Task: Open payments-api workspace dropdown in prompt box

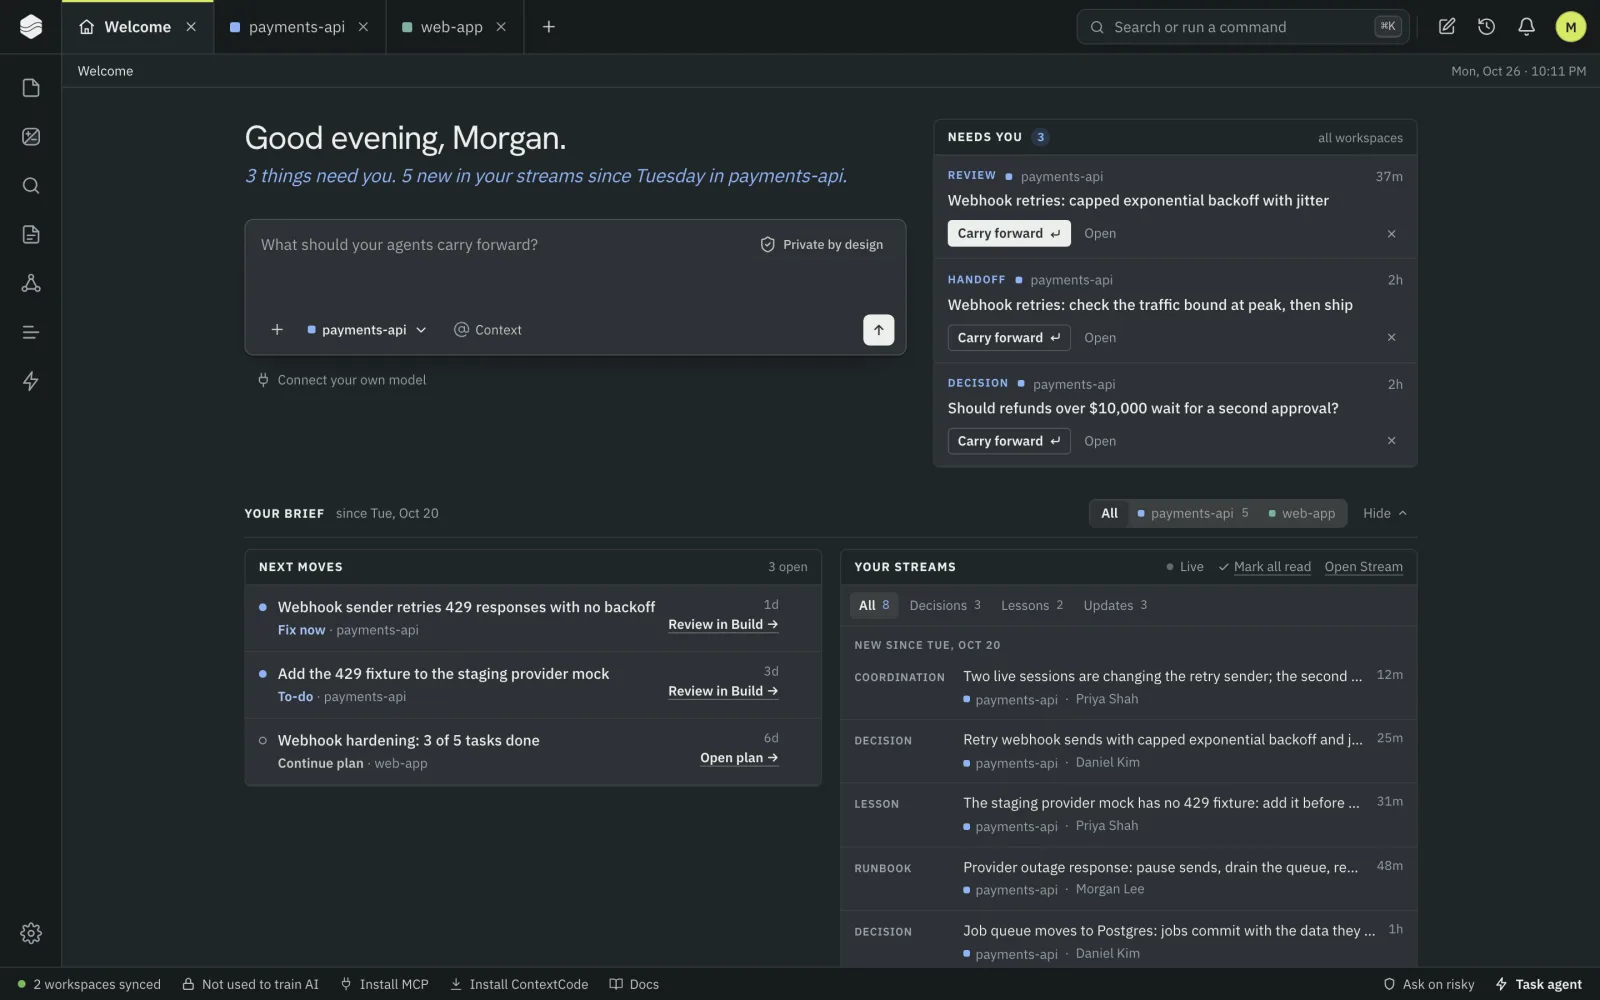Action: coord(367,330)
